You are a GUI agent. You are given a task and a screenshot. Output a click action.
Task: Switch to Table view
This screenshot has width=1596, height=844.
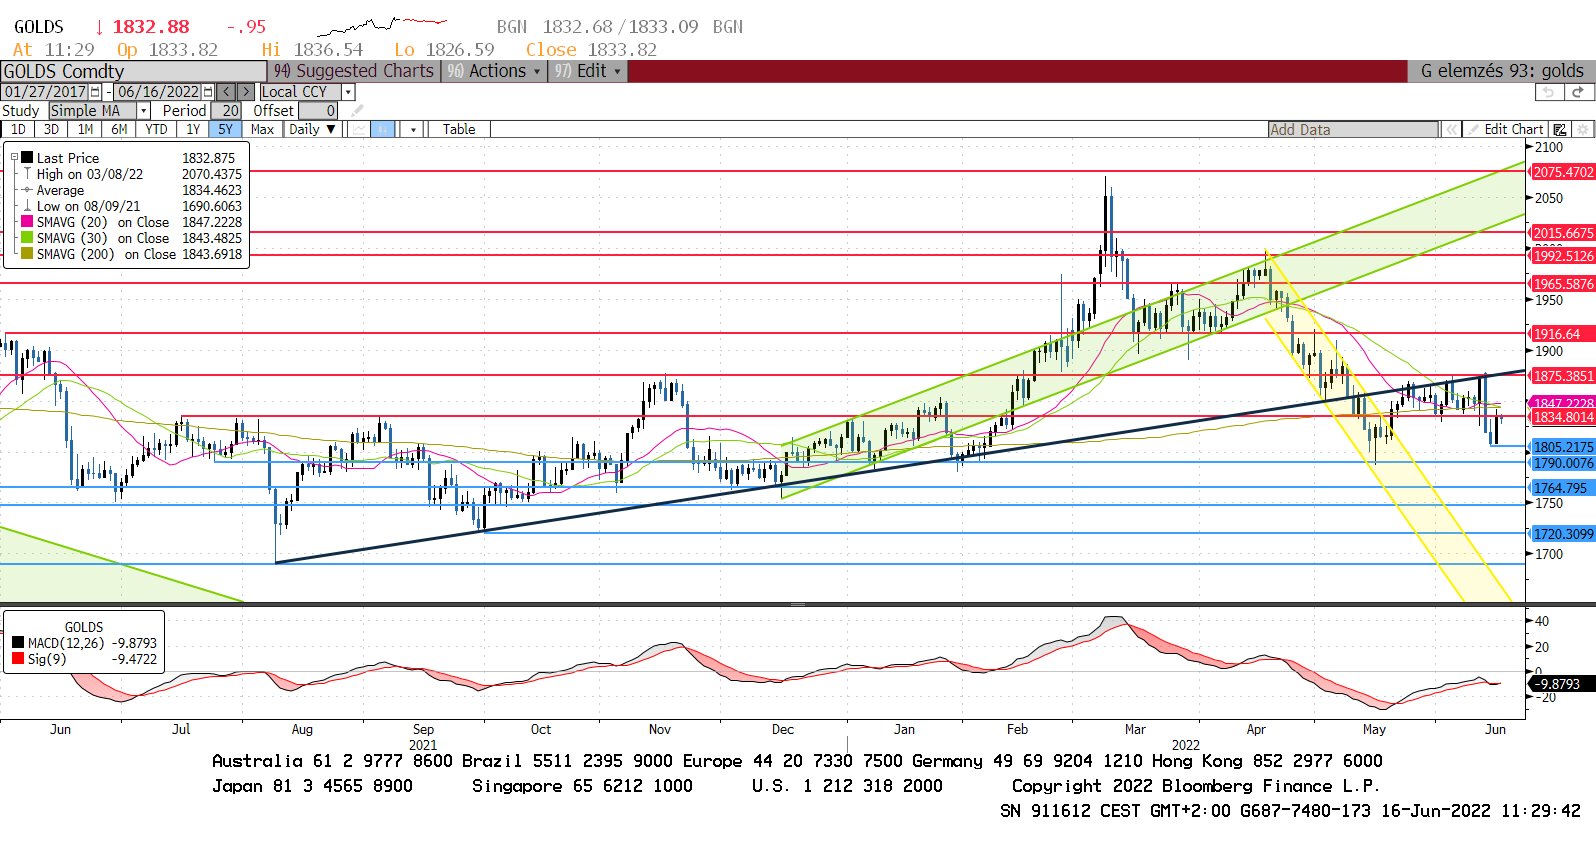pyautogui.click(x=459, y=129)
